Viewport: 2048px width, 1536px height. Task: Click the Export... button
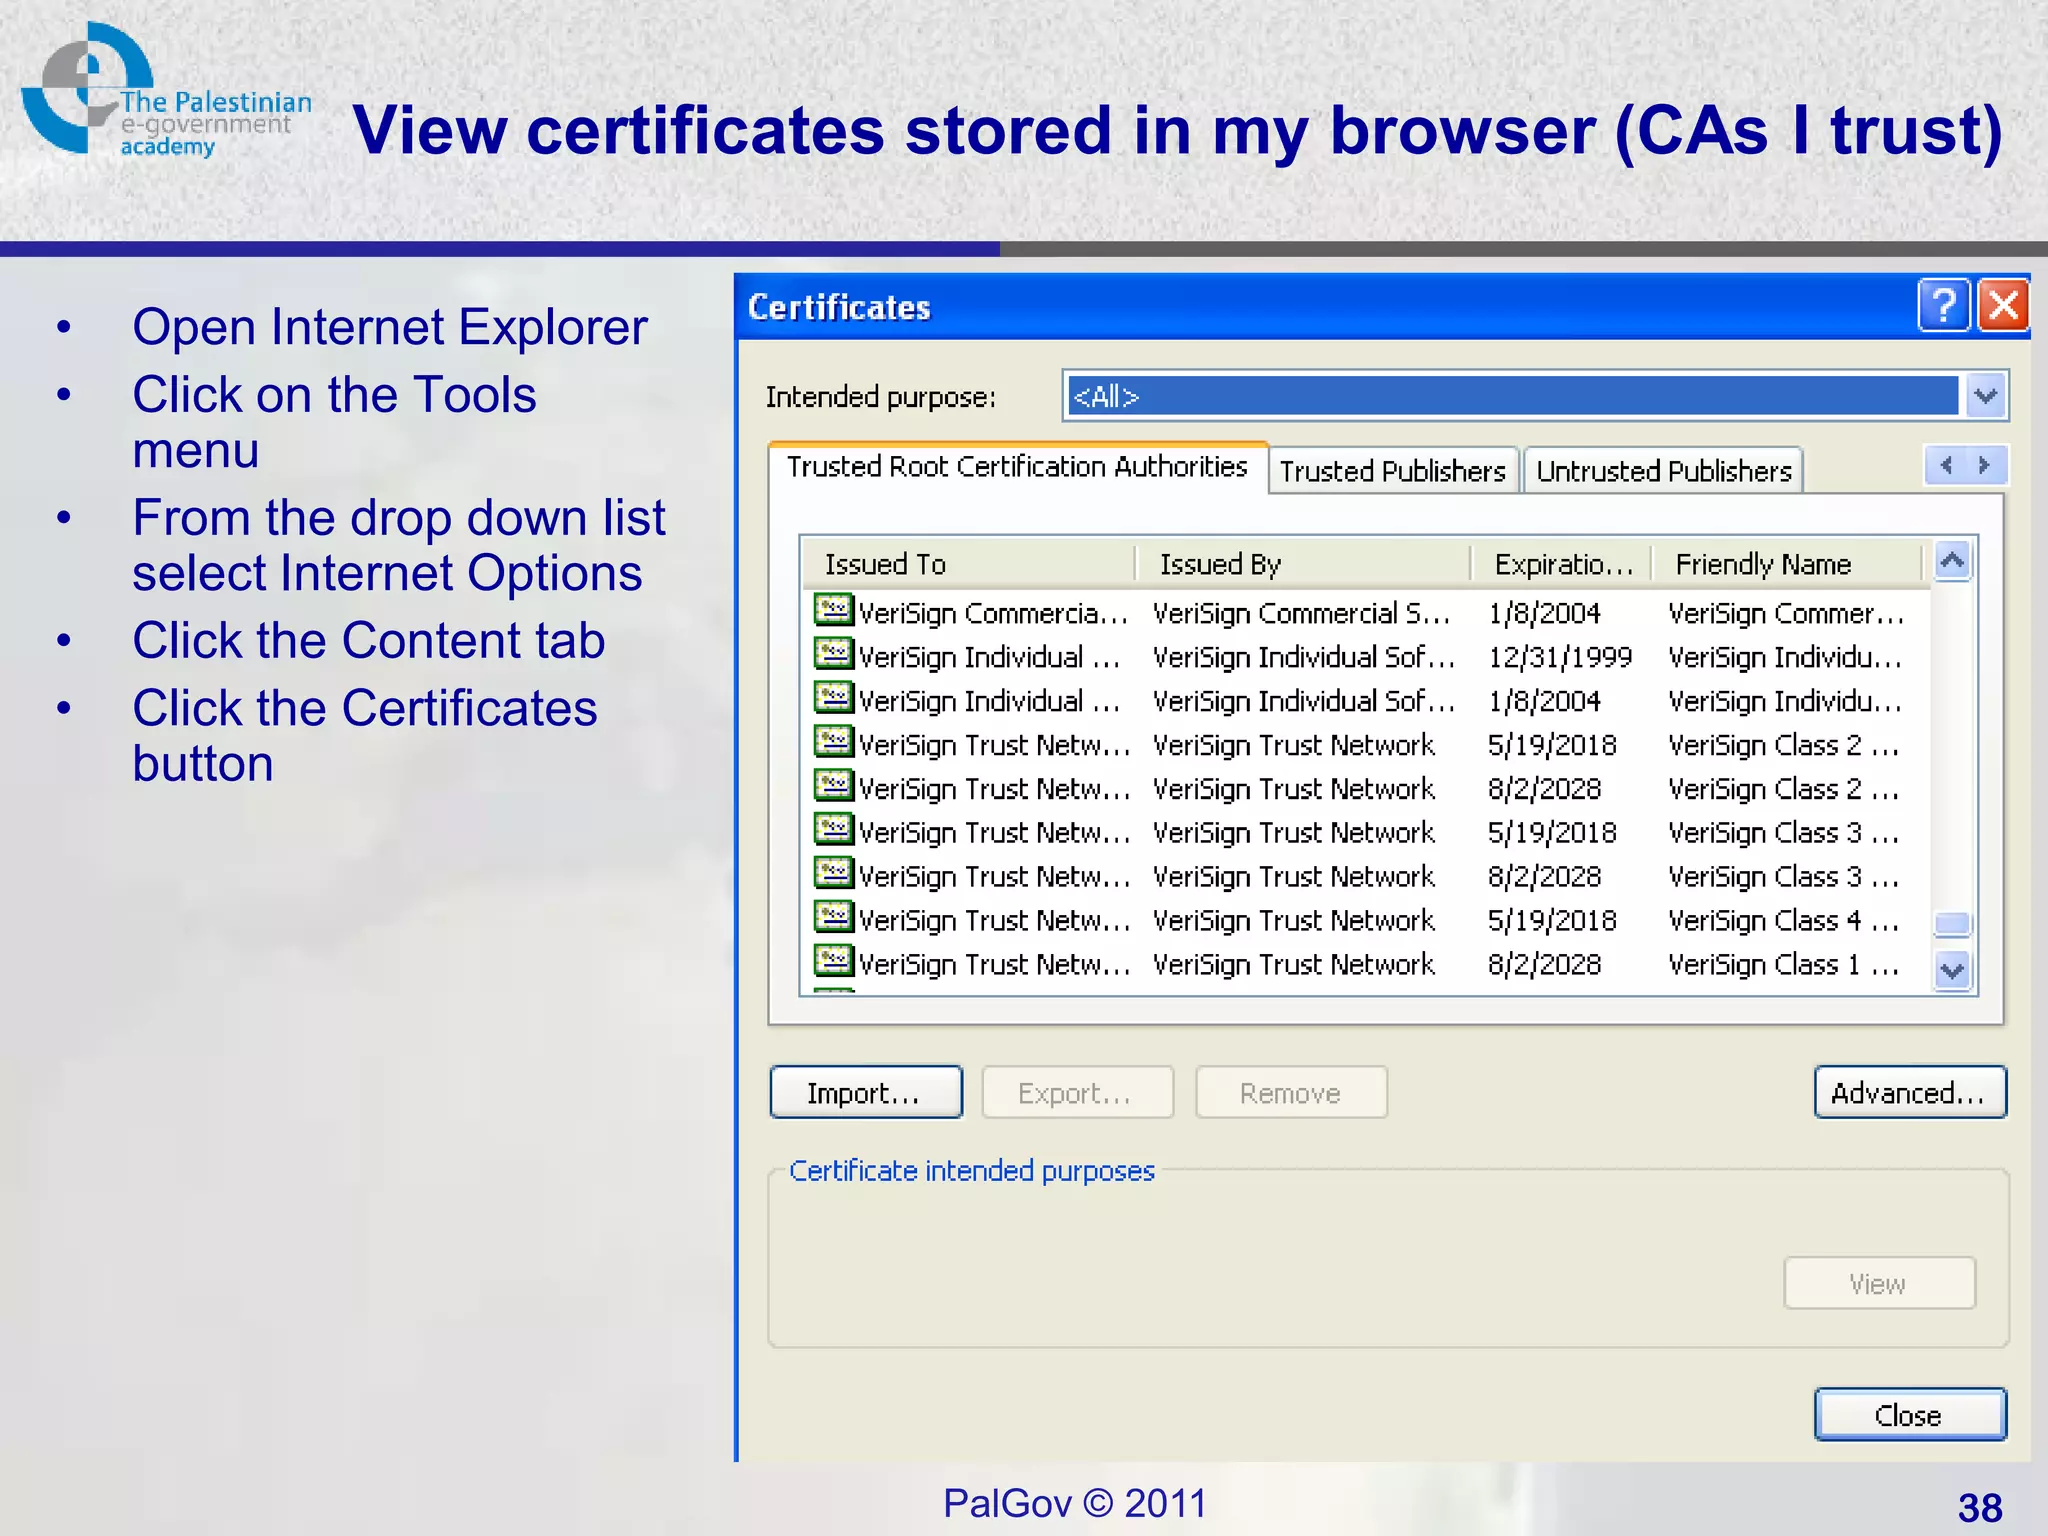(x=1078, y=1092)
